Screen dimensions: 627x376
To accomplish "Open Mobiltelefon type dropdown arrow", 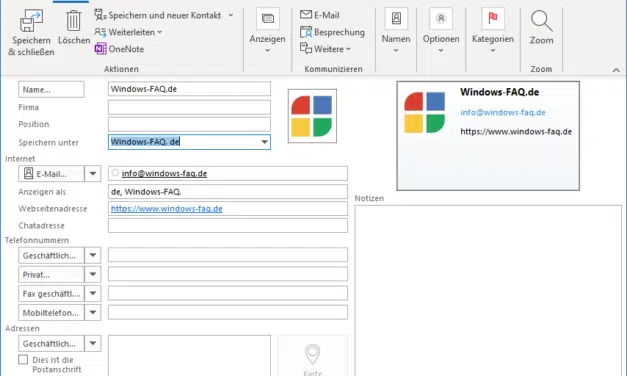I will (x=93, y=312).
